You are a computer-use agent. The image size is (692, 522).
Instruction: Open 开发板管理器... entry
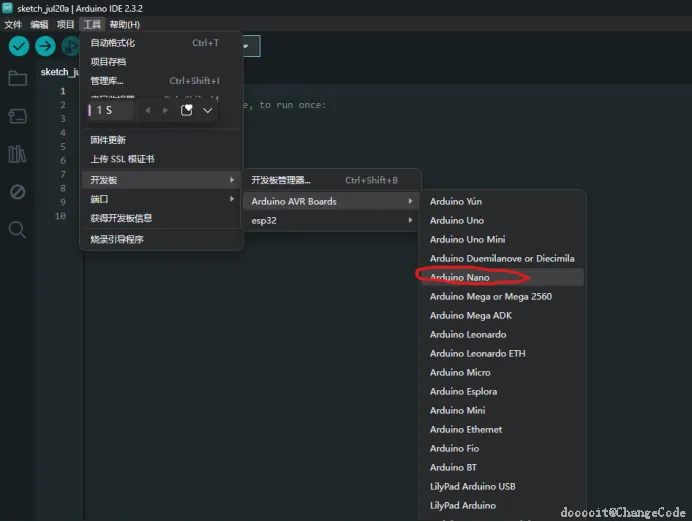331,180
